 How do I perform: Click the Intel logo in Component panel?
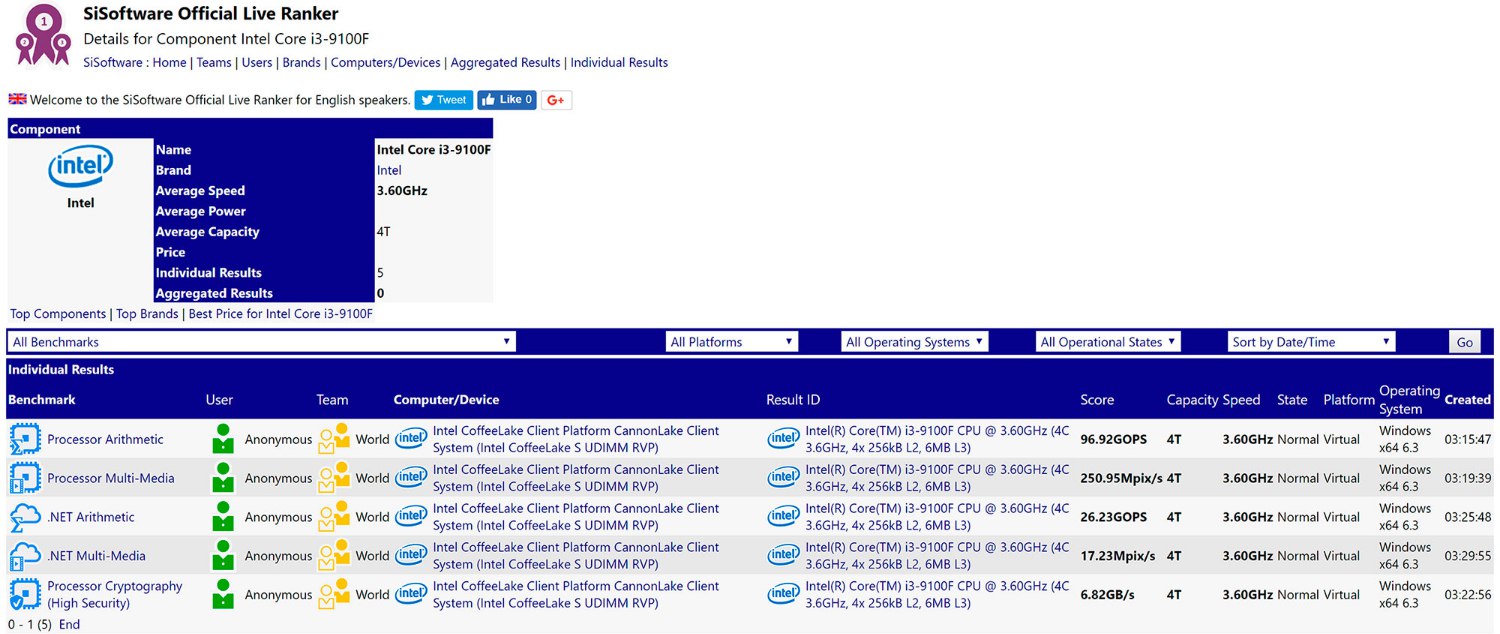(x=80, y=167)
